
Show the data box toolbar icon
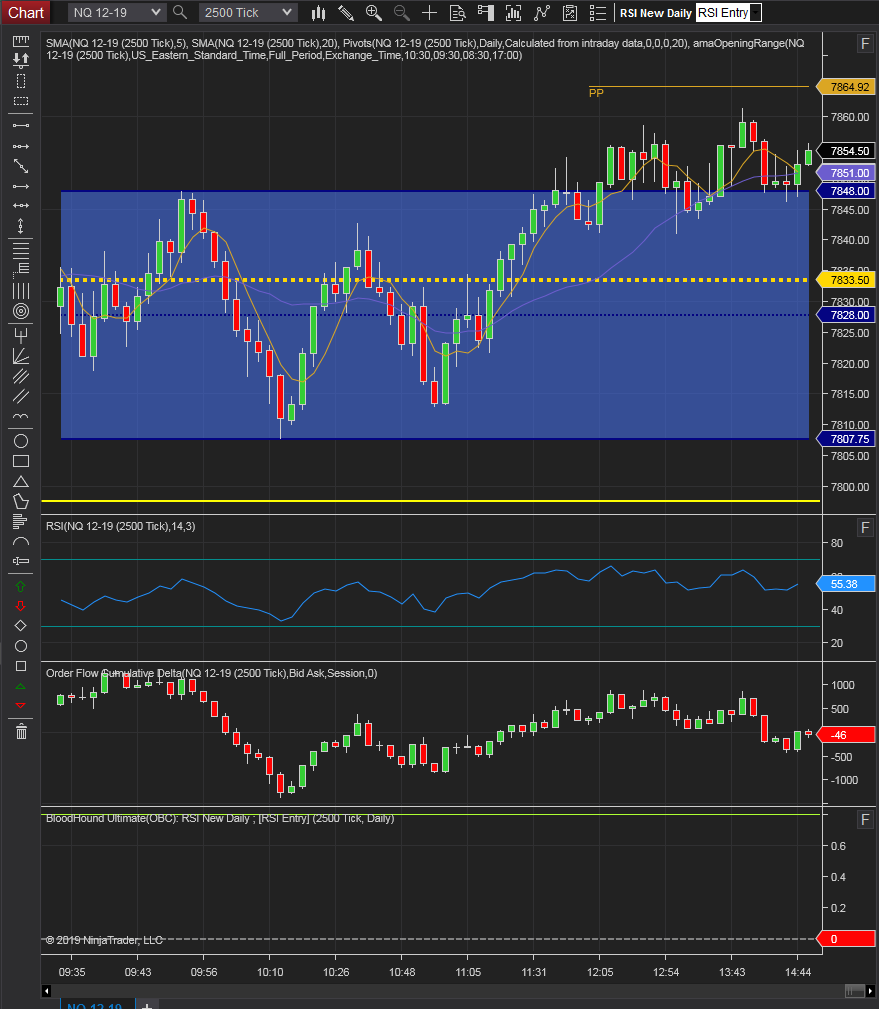(458, 13)
